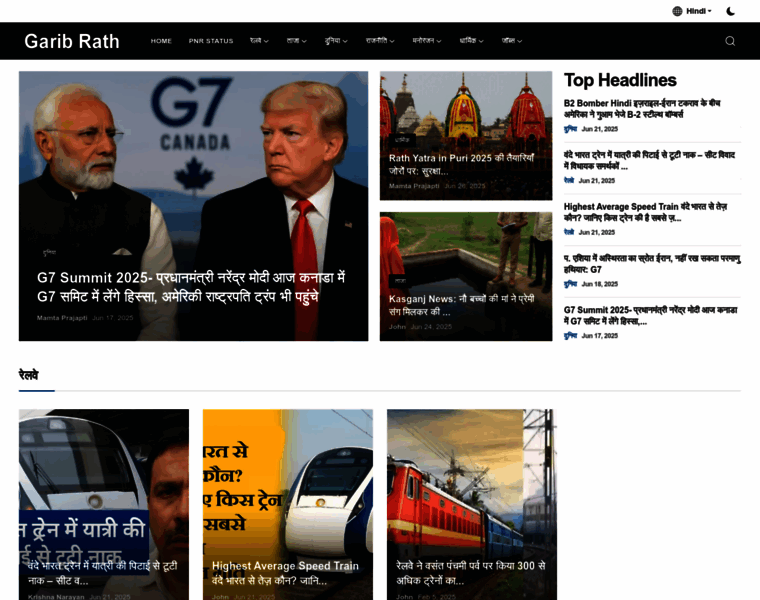Open the प. एशिया में अस्थिरता G7 headline
The height and width of the screenshot is (600, 760).
pyautogui.click(x=652, y=264)
